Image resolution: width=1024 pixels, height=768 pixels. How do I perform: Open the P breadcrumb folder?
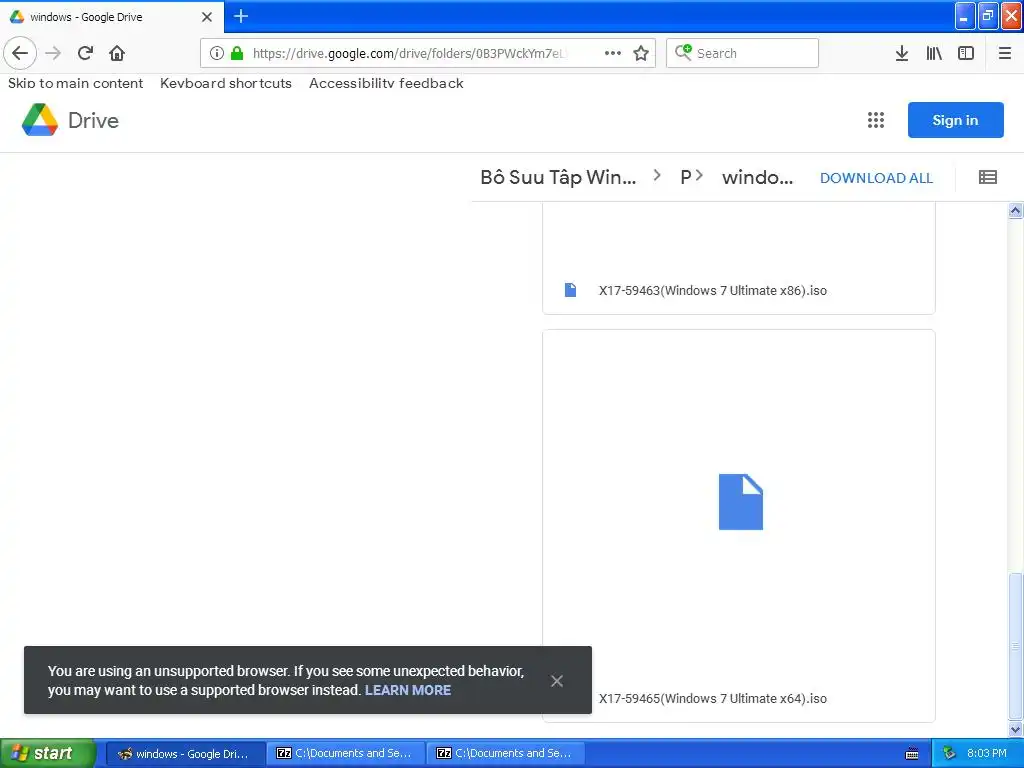(686, 177)
